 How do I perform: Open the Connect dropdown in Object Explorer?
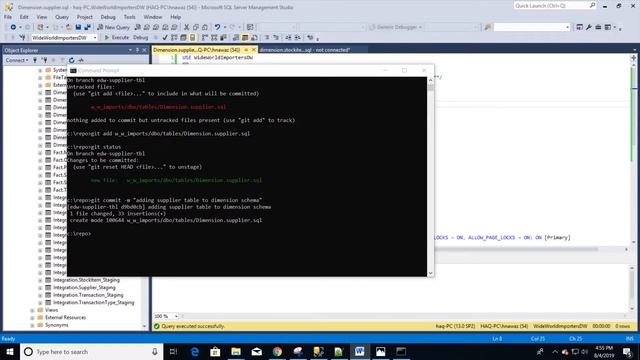tap(17, 60)
